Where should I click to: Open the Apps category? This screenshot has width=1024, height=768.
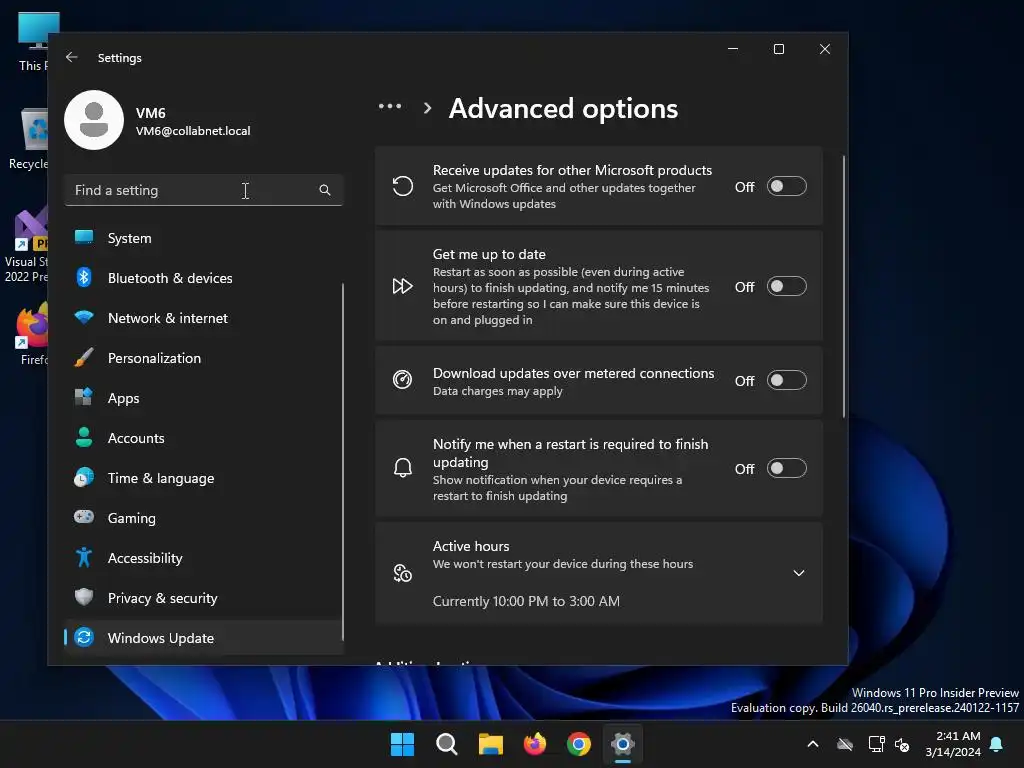pyautogui.click(x=203, y=397)
